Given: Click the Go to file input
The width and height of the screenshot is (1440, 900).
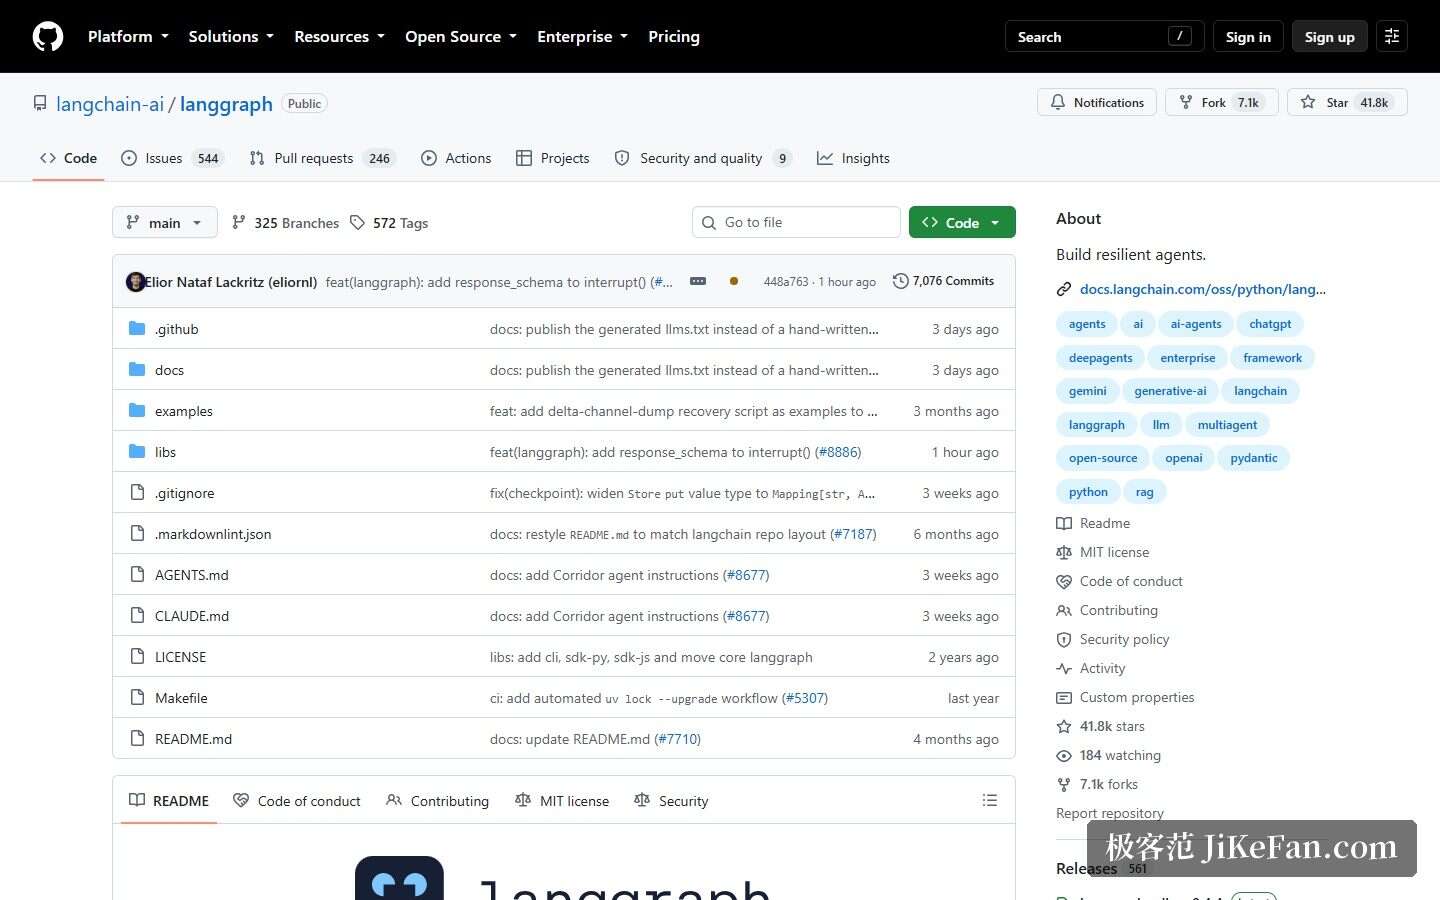Looking at the screenshot, I should click(x=796, y=223).
